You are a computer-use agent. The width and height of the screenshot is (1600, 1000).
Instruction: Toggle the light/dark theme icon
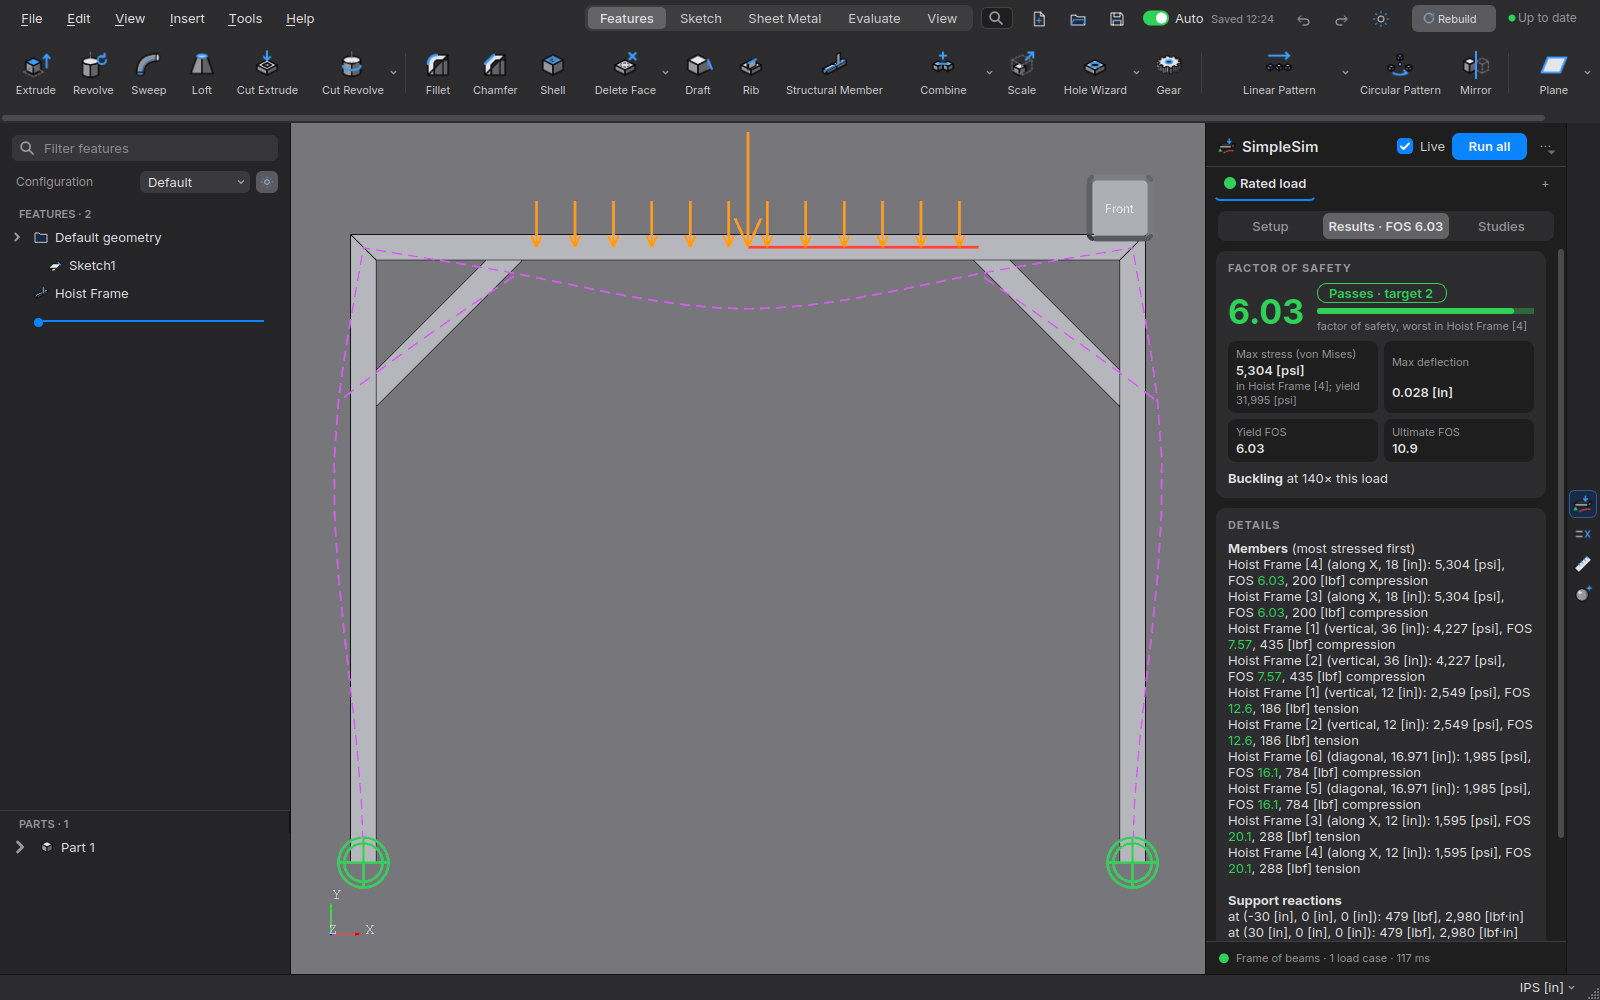(x=1381, y=19)
